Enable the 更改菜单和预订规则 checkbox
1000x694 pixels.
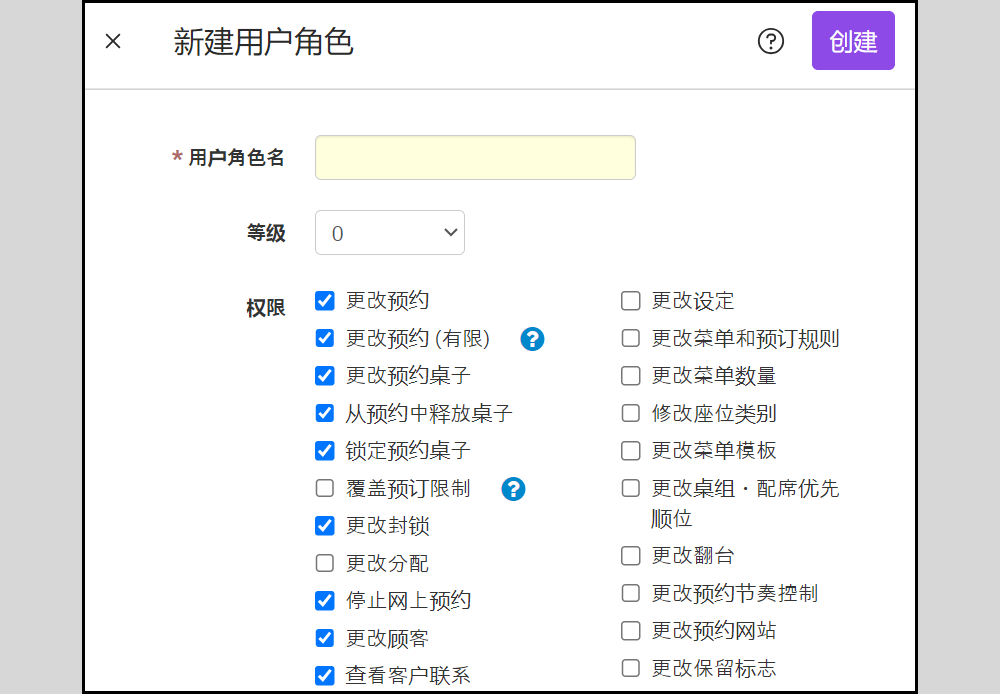631,338
